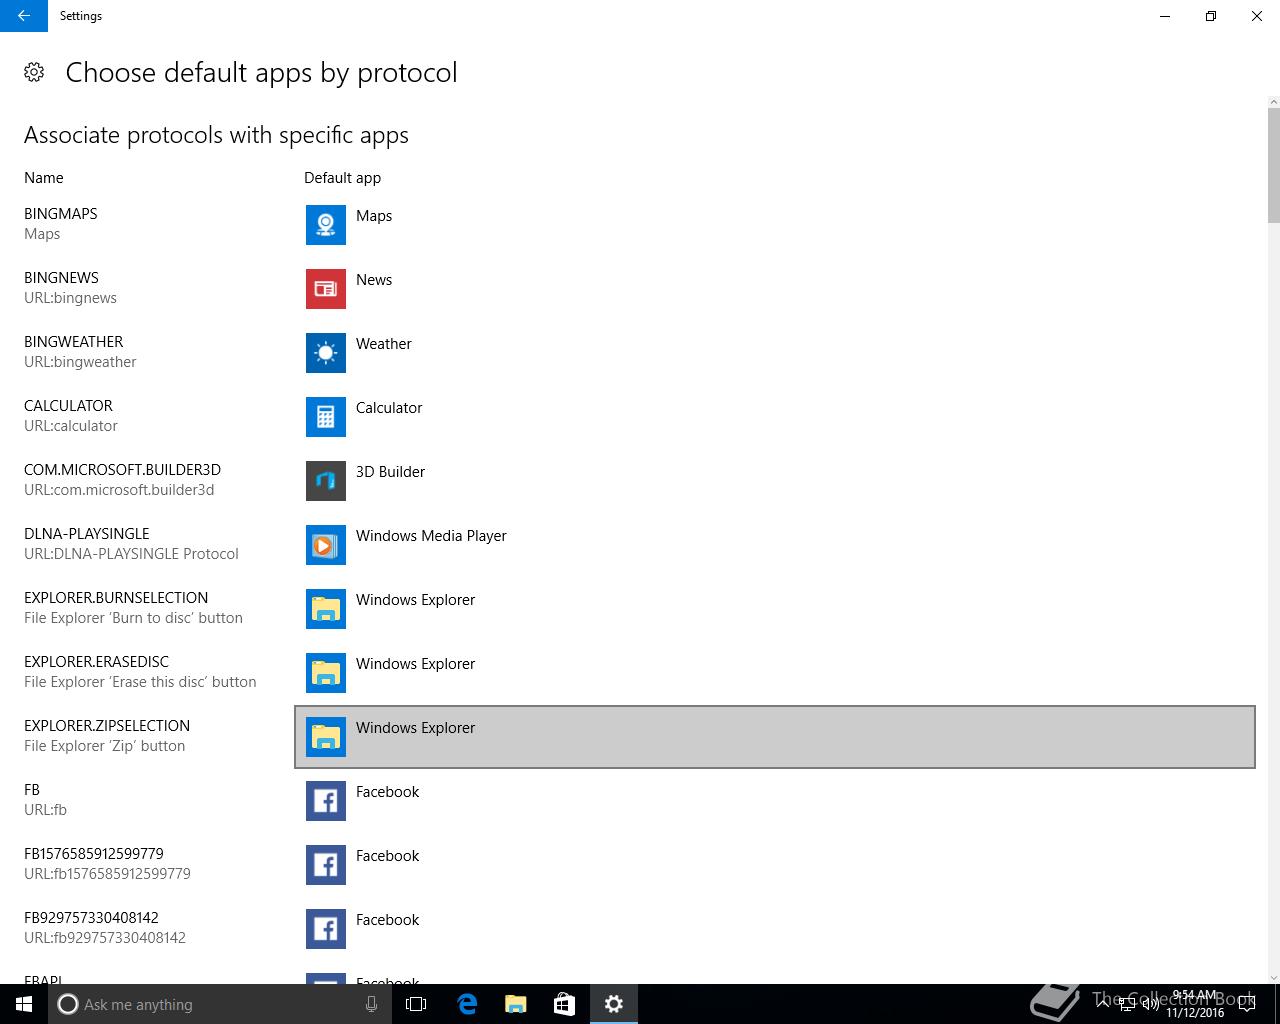The height and width of the screenshot is (1024, 1280).
Task: Select the DLNA-PLAYSINGLE protocol name
Action: click(87, 534)
